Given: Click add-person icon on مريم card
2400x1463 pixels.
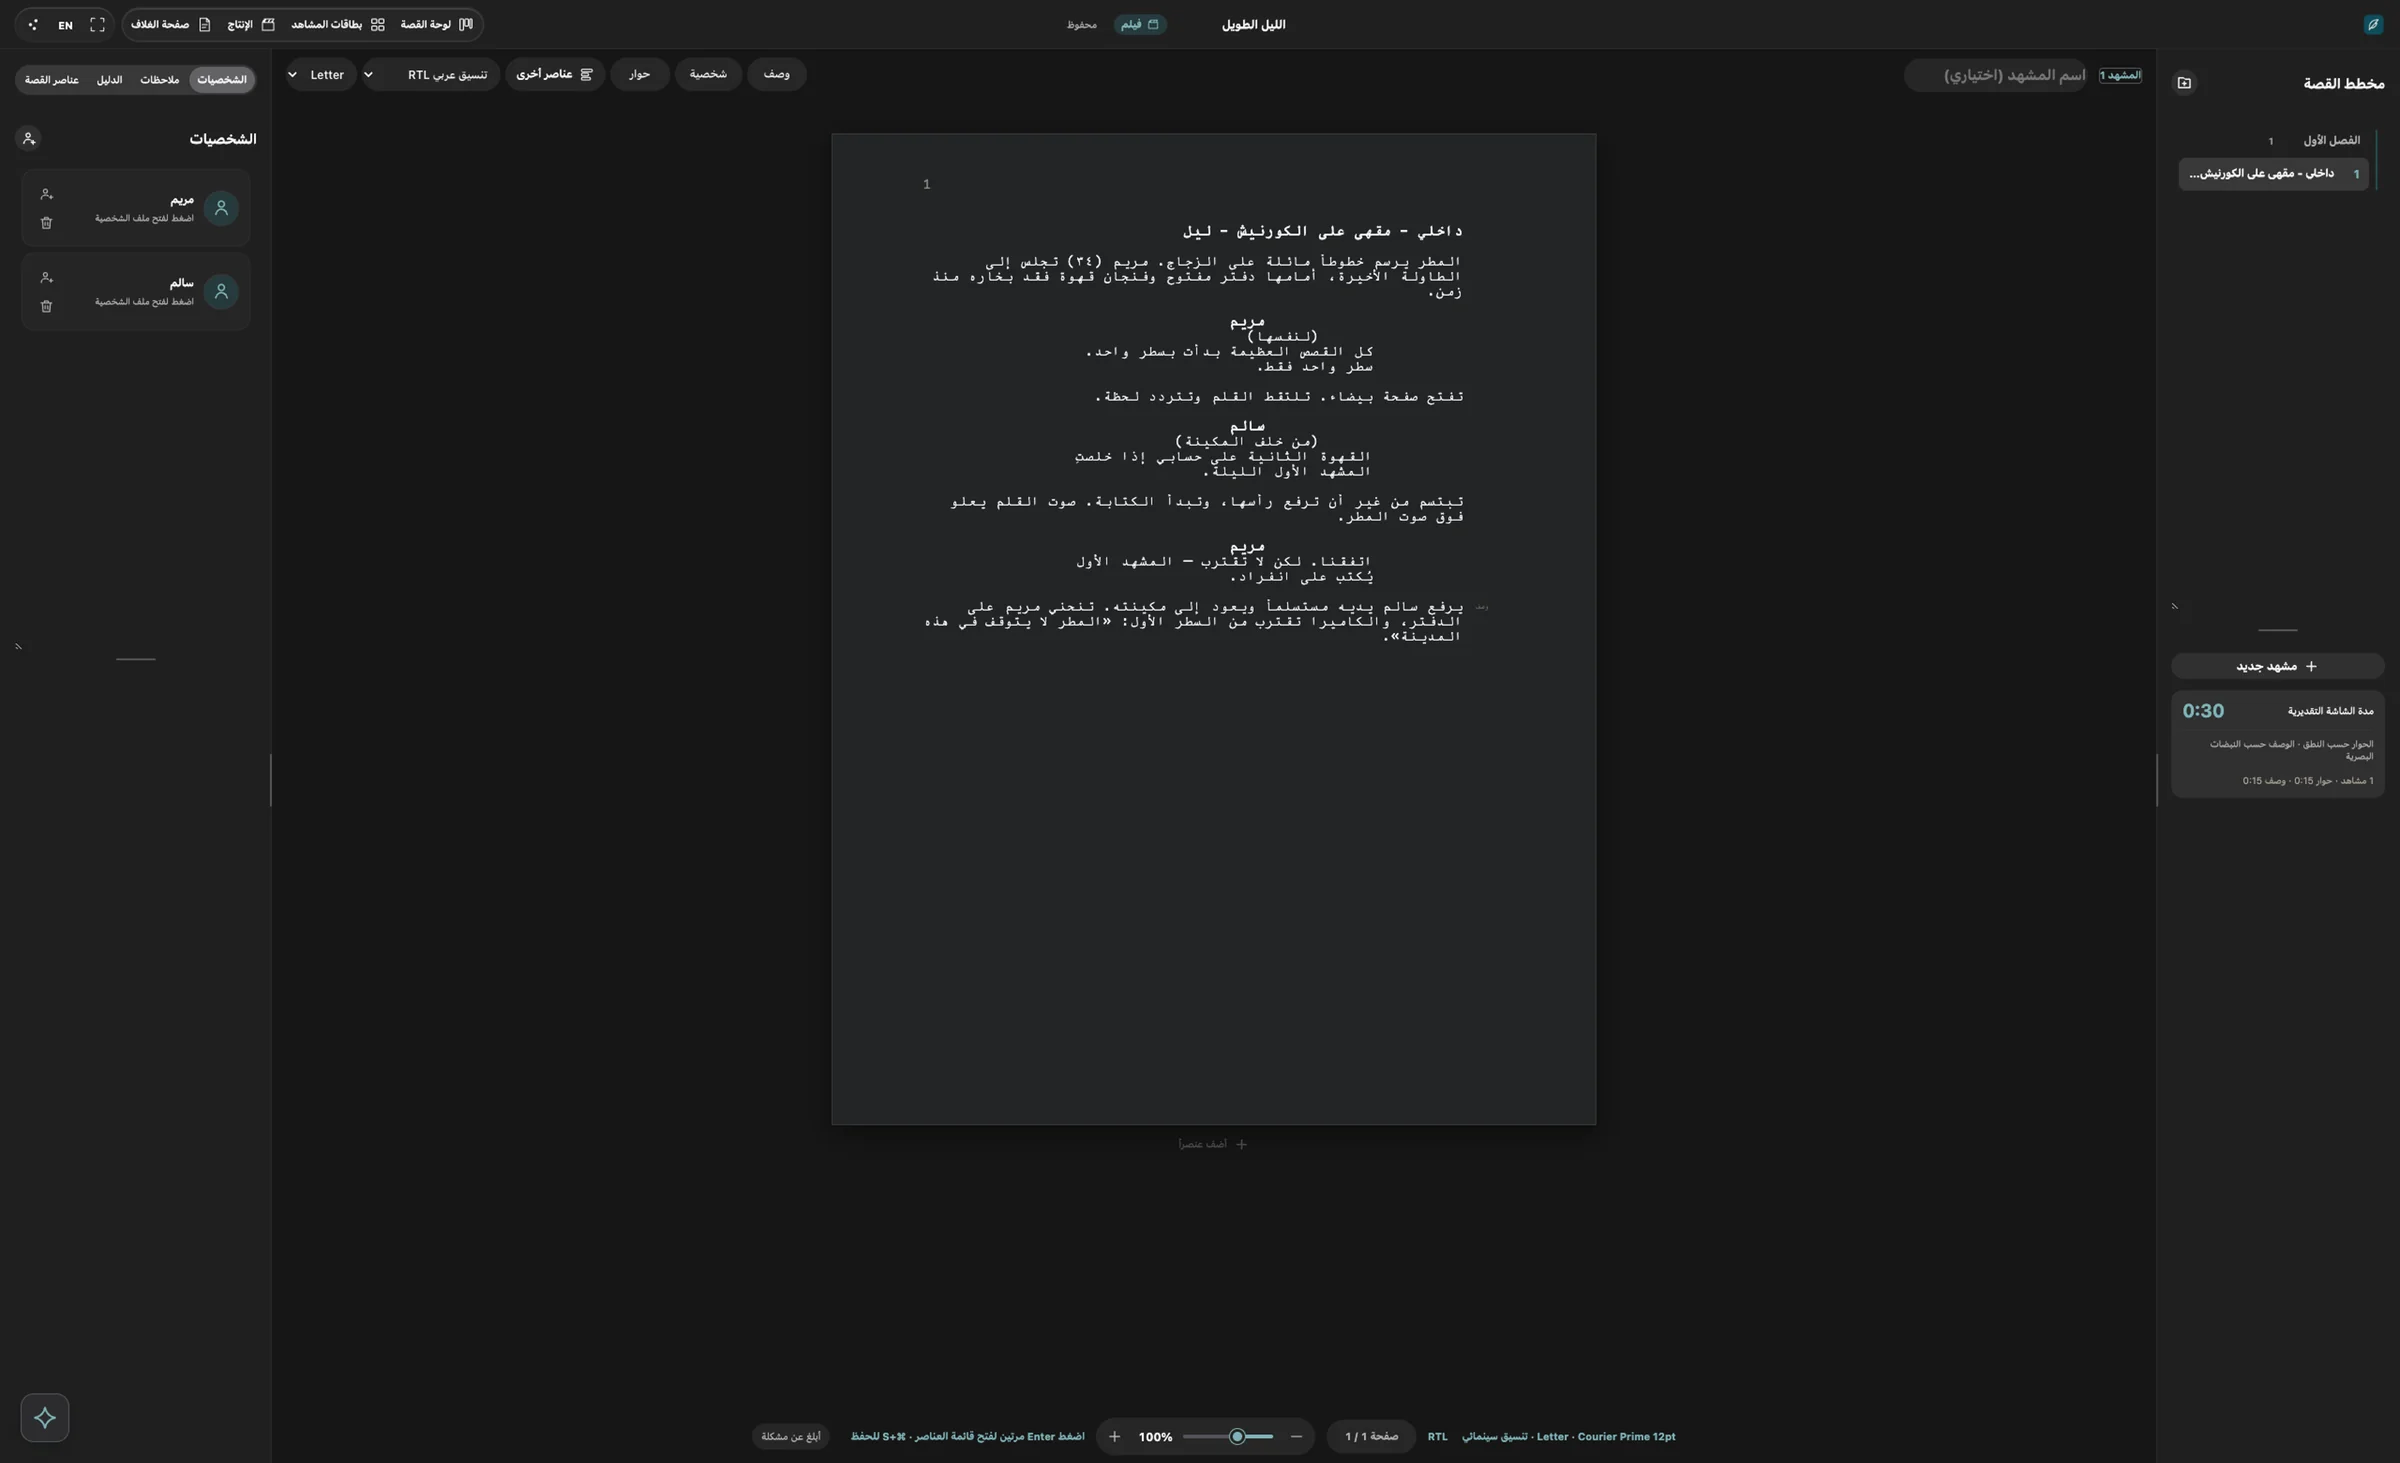Looking at the screenshot, I should tap(46, 194).
